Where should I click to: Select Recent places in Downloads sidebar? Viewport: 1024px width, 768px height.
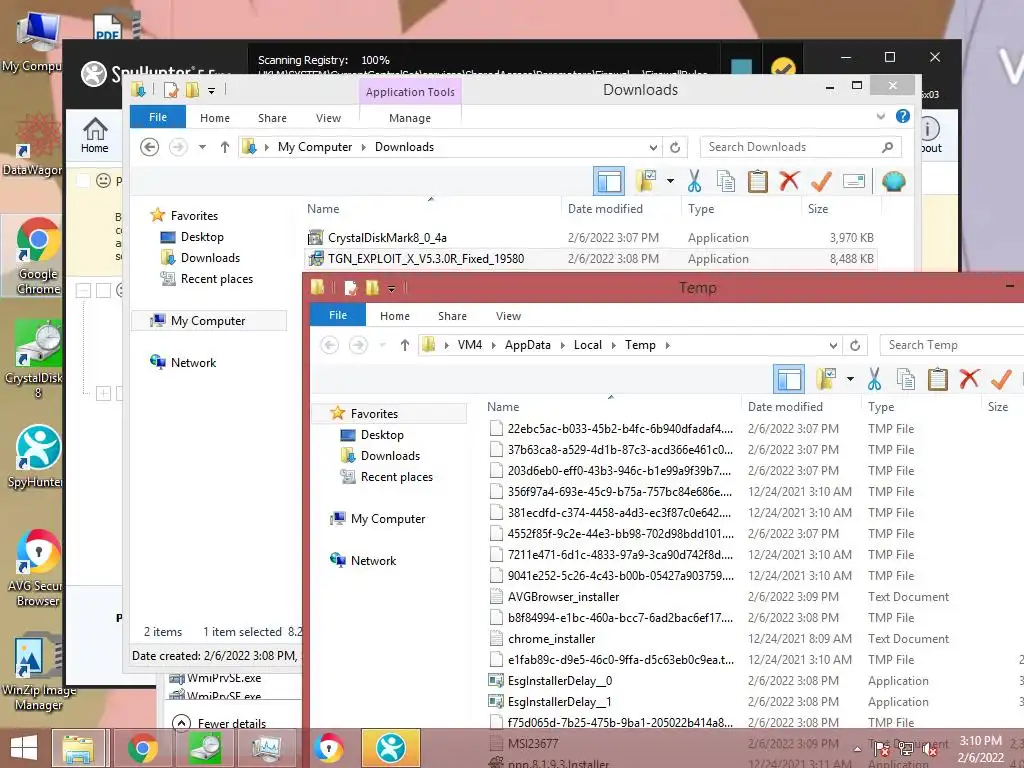[x=217, y=279]
